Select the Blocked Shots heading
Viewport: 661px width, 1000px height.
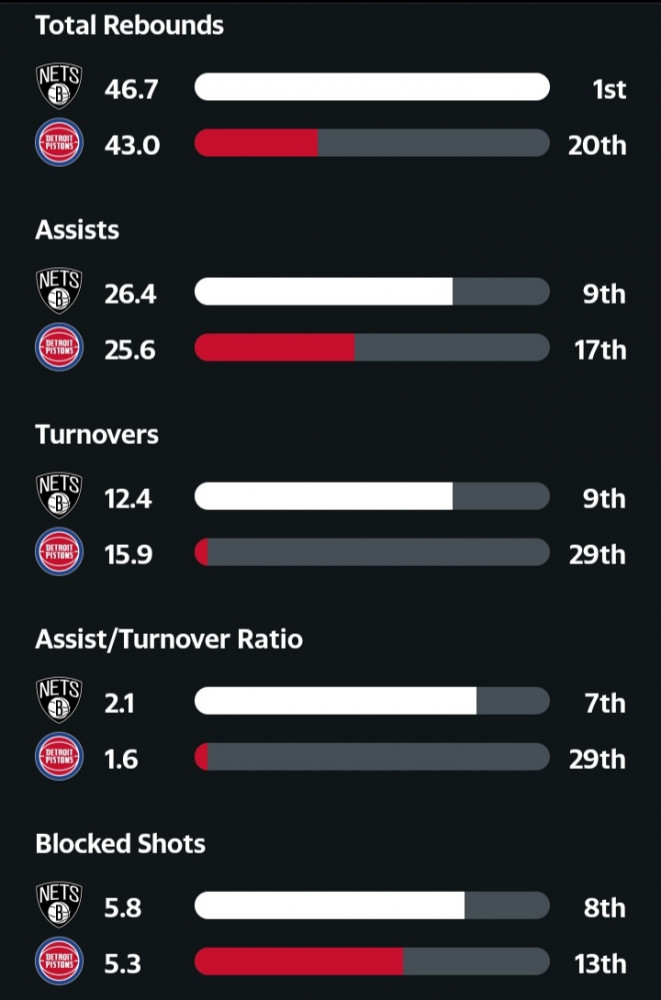coord(120,843)
